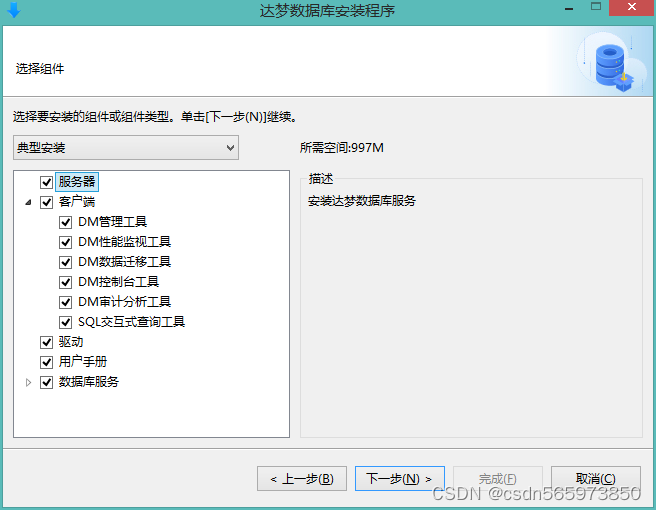Toggle the 驱动 checkbox
The width and height of the screenshot is (656, 510).
click(x=46, y=342)
